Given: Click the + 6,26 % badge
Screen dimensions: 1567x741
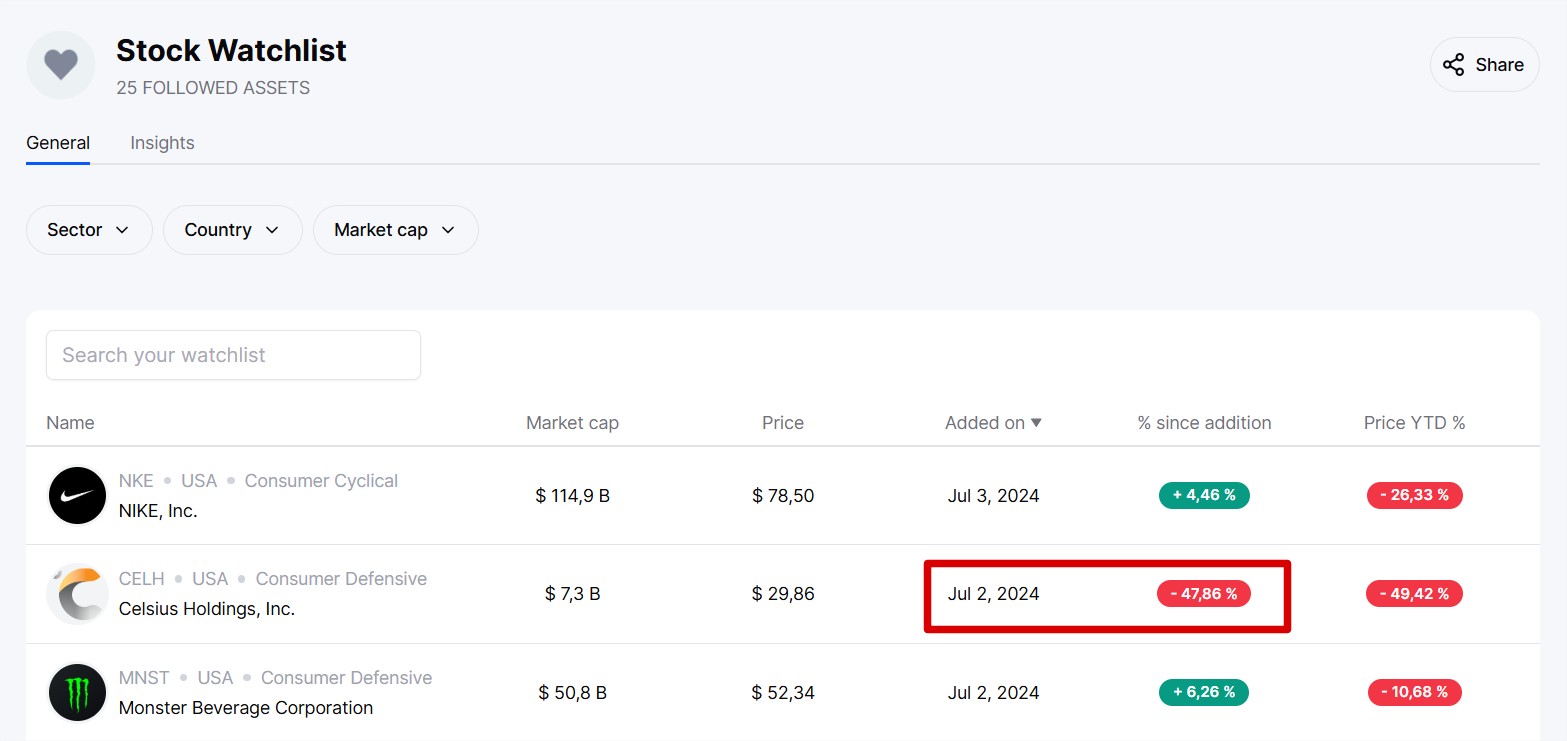Looking at the screenshot, I should point(1204,692).
